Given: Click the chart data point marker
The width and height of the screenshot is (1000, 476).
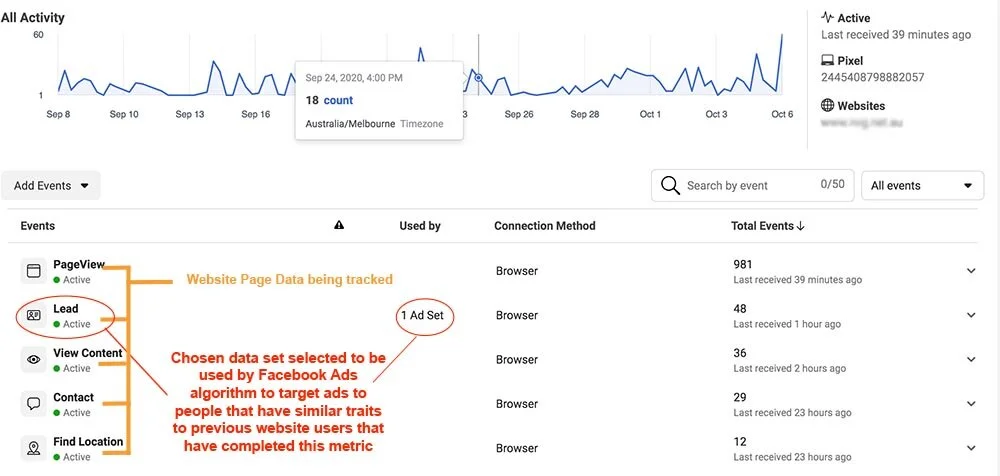Looking at the screenshot, I should click(x=478, y=77).
